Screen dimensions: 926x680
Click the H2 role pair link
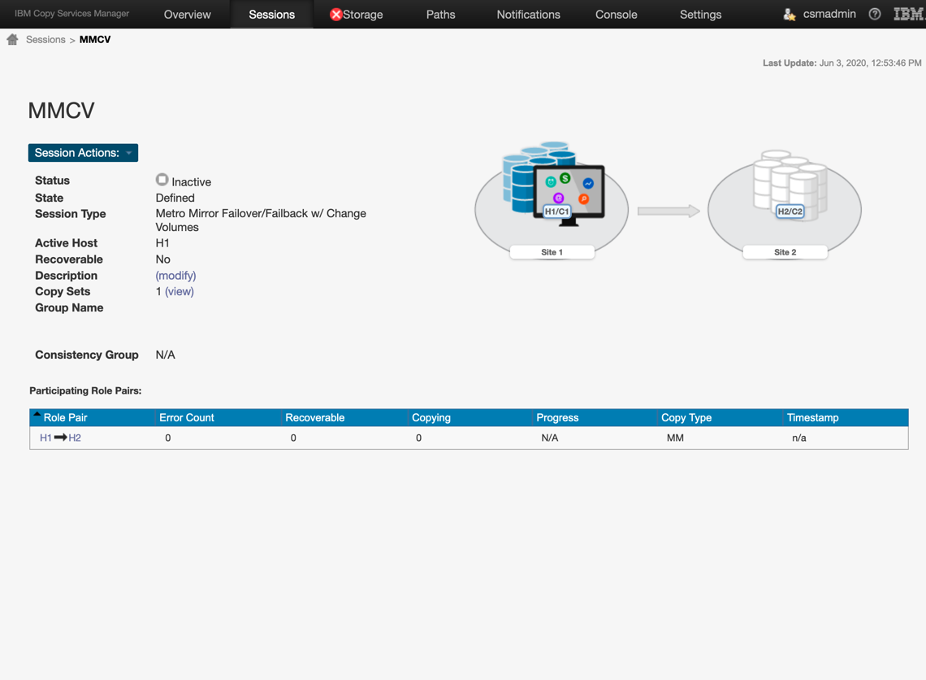pos(75,438)
